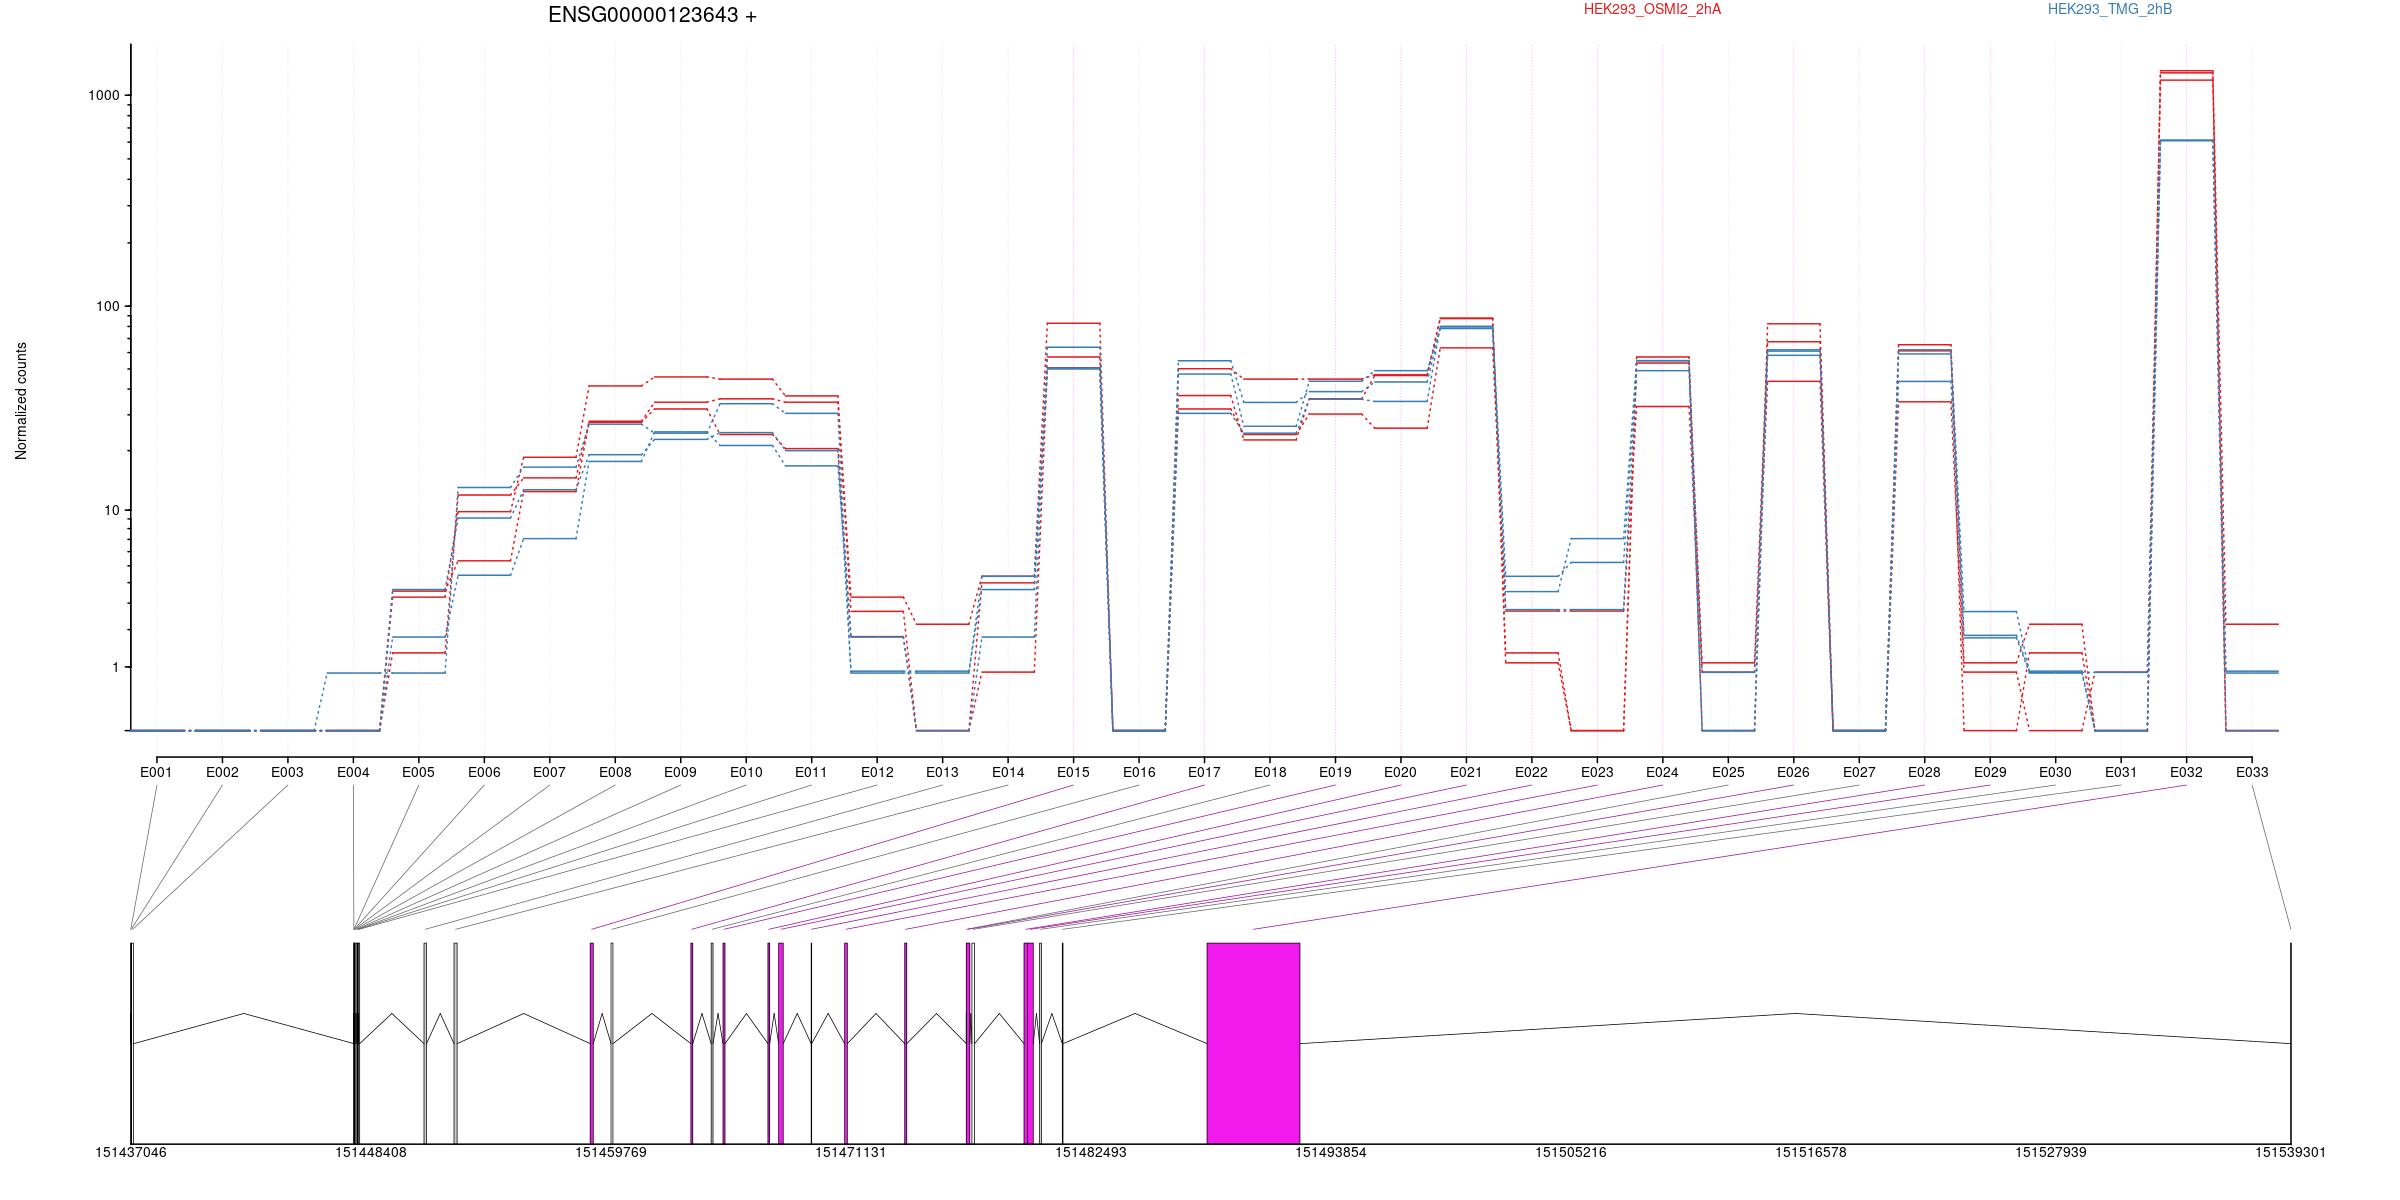
Task: Click exon bin label E033
Action: click(2252, 772)
